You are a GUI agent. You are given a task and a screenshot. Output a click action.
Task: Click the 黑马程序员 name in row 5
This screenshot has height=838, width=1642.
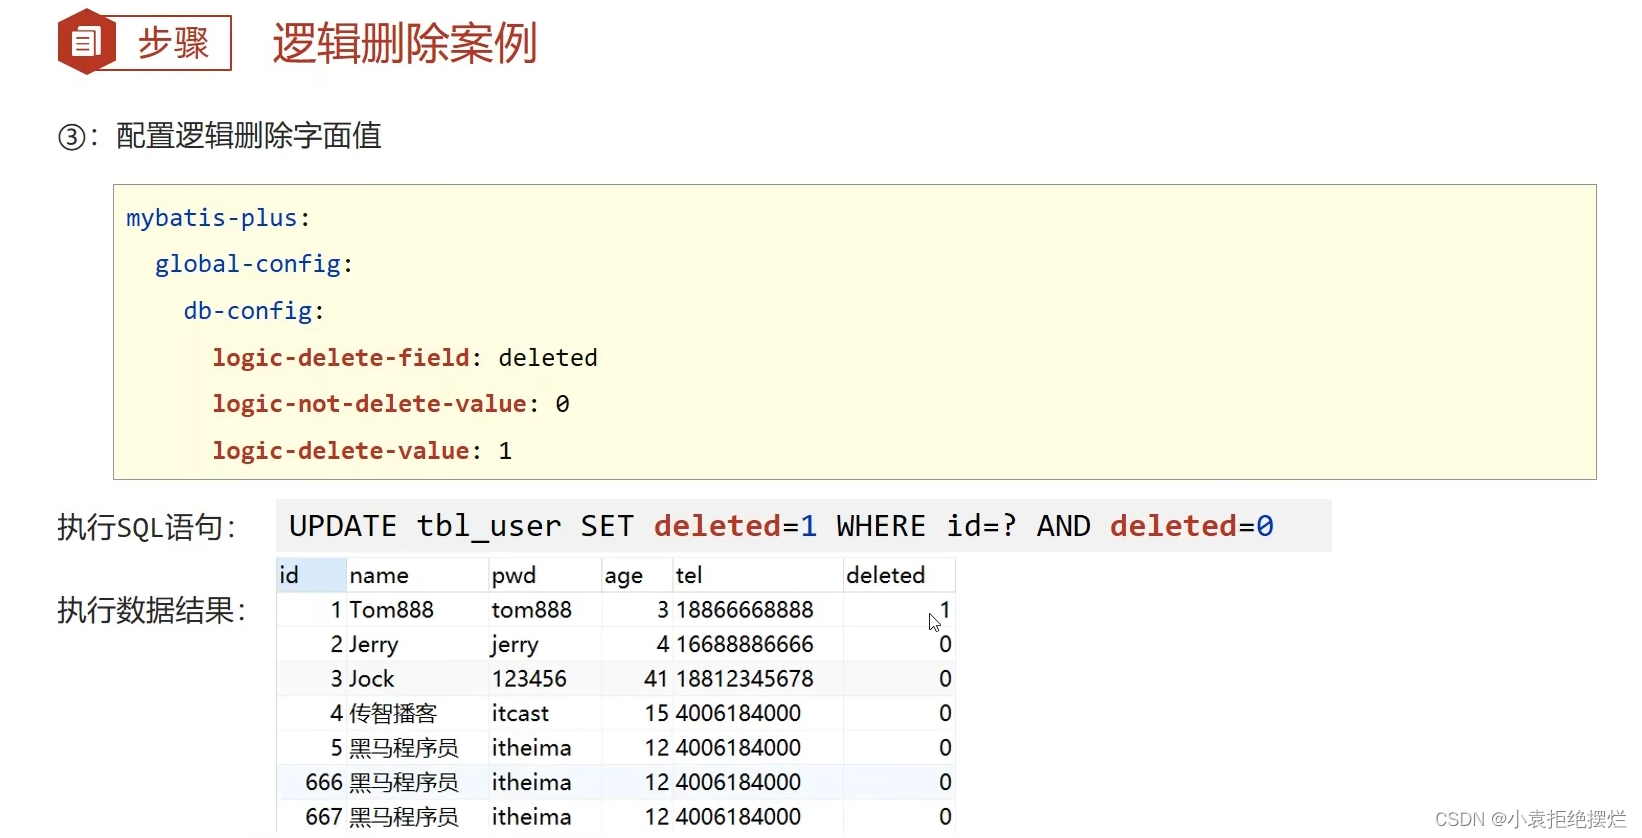pos(404,748)
